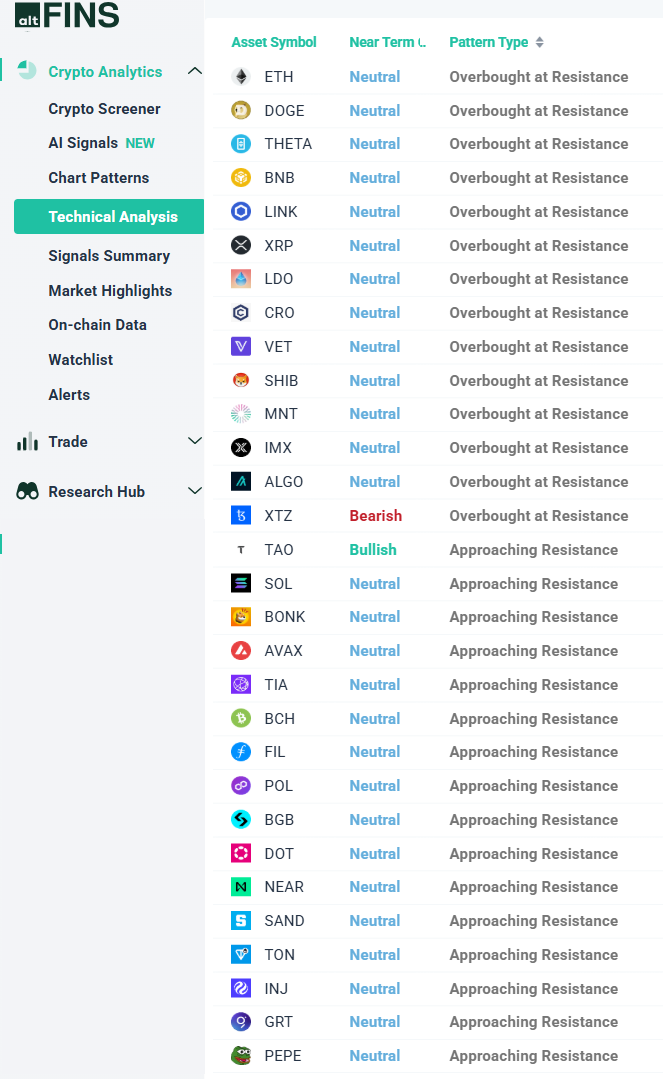Sort by Pattern Type arrows
The width and height of the screenshot is (663, 1079).
tap(540, 42)
